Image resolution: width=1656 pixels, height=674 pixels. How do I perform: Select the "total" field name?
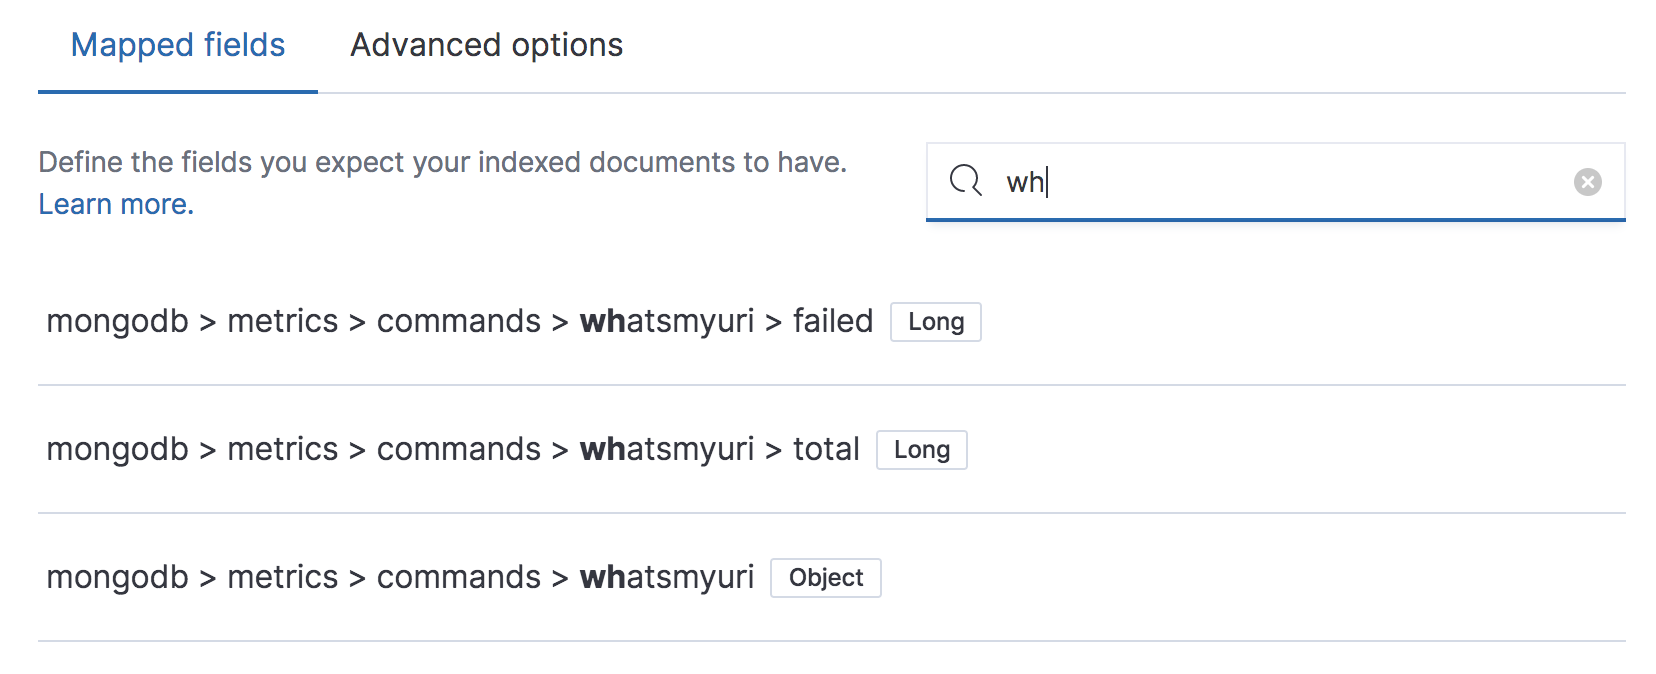(826, 449)
